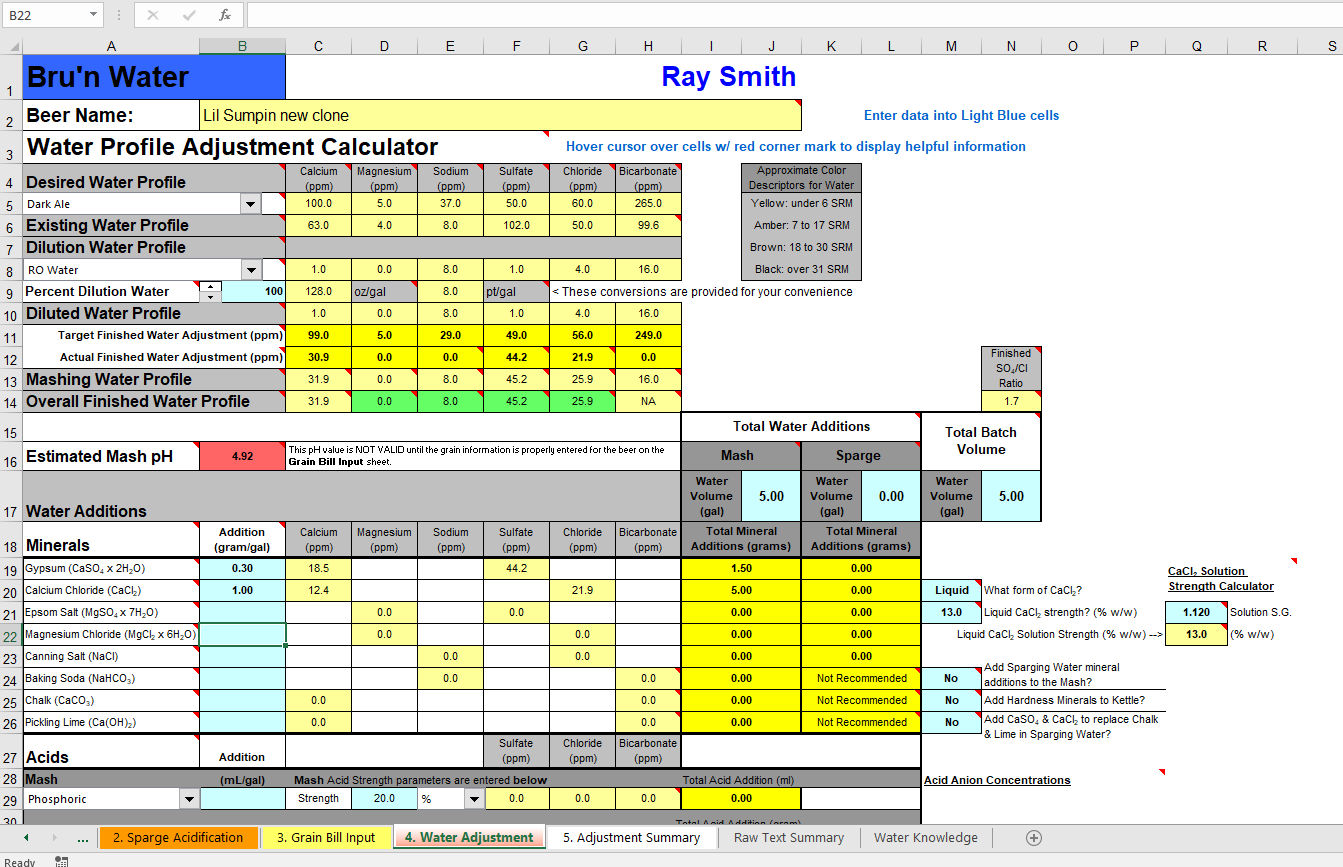Click the Percent Dilution Water value 100
Viewport: 1343px width, 867px height.
pyautogui.click(x=253, y=292)
